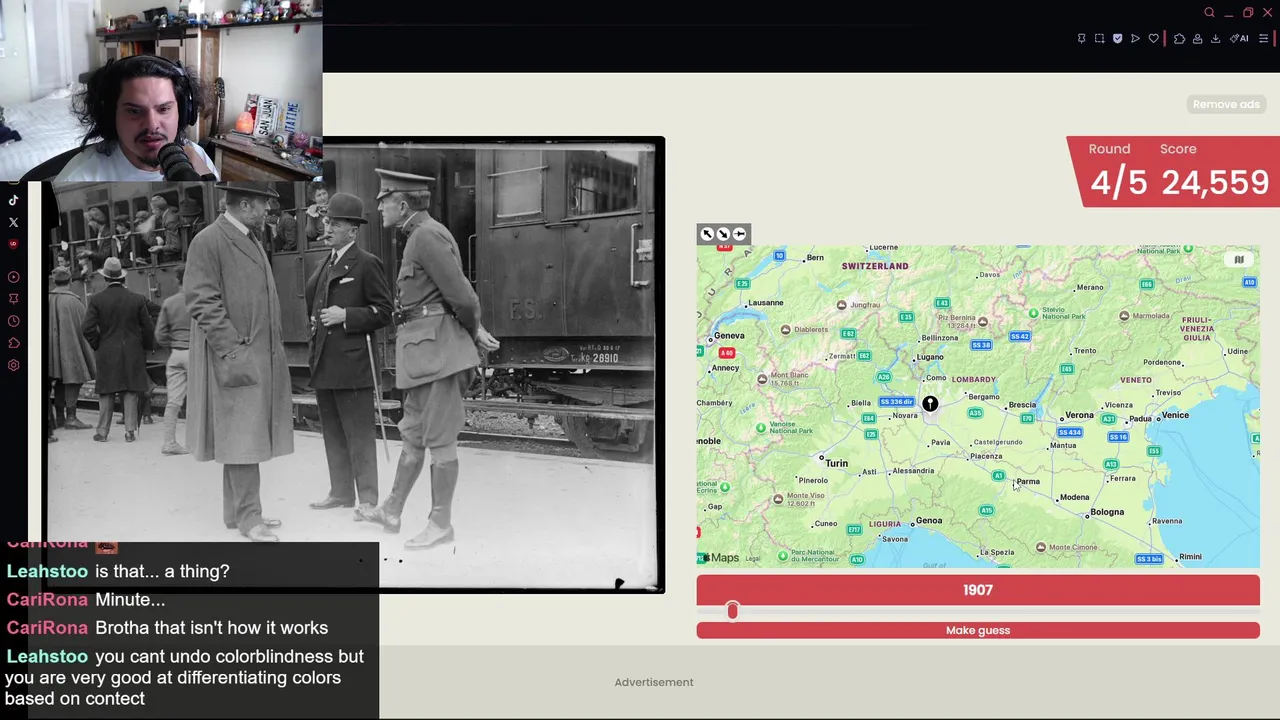Open history clock icon in sidebar
This screenshot has height=720, width=1280.
[13, 321]
